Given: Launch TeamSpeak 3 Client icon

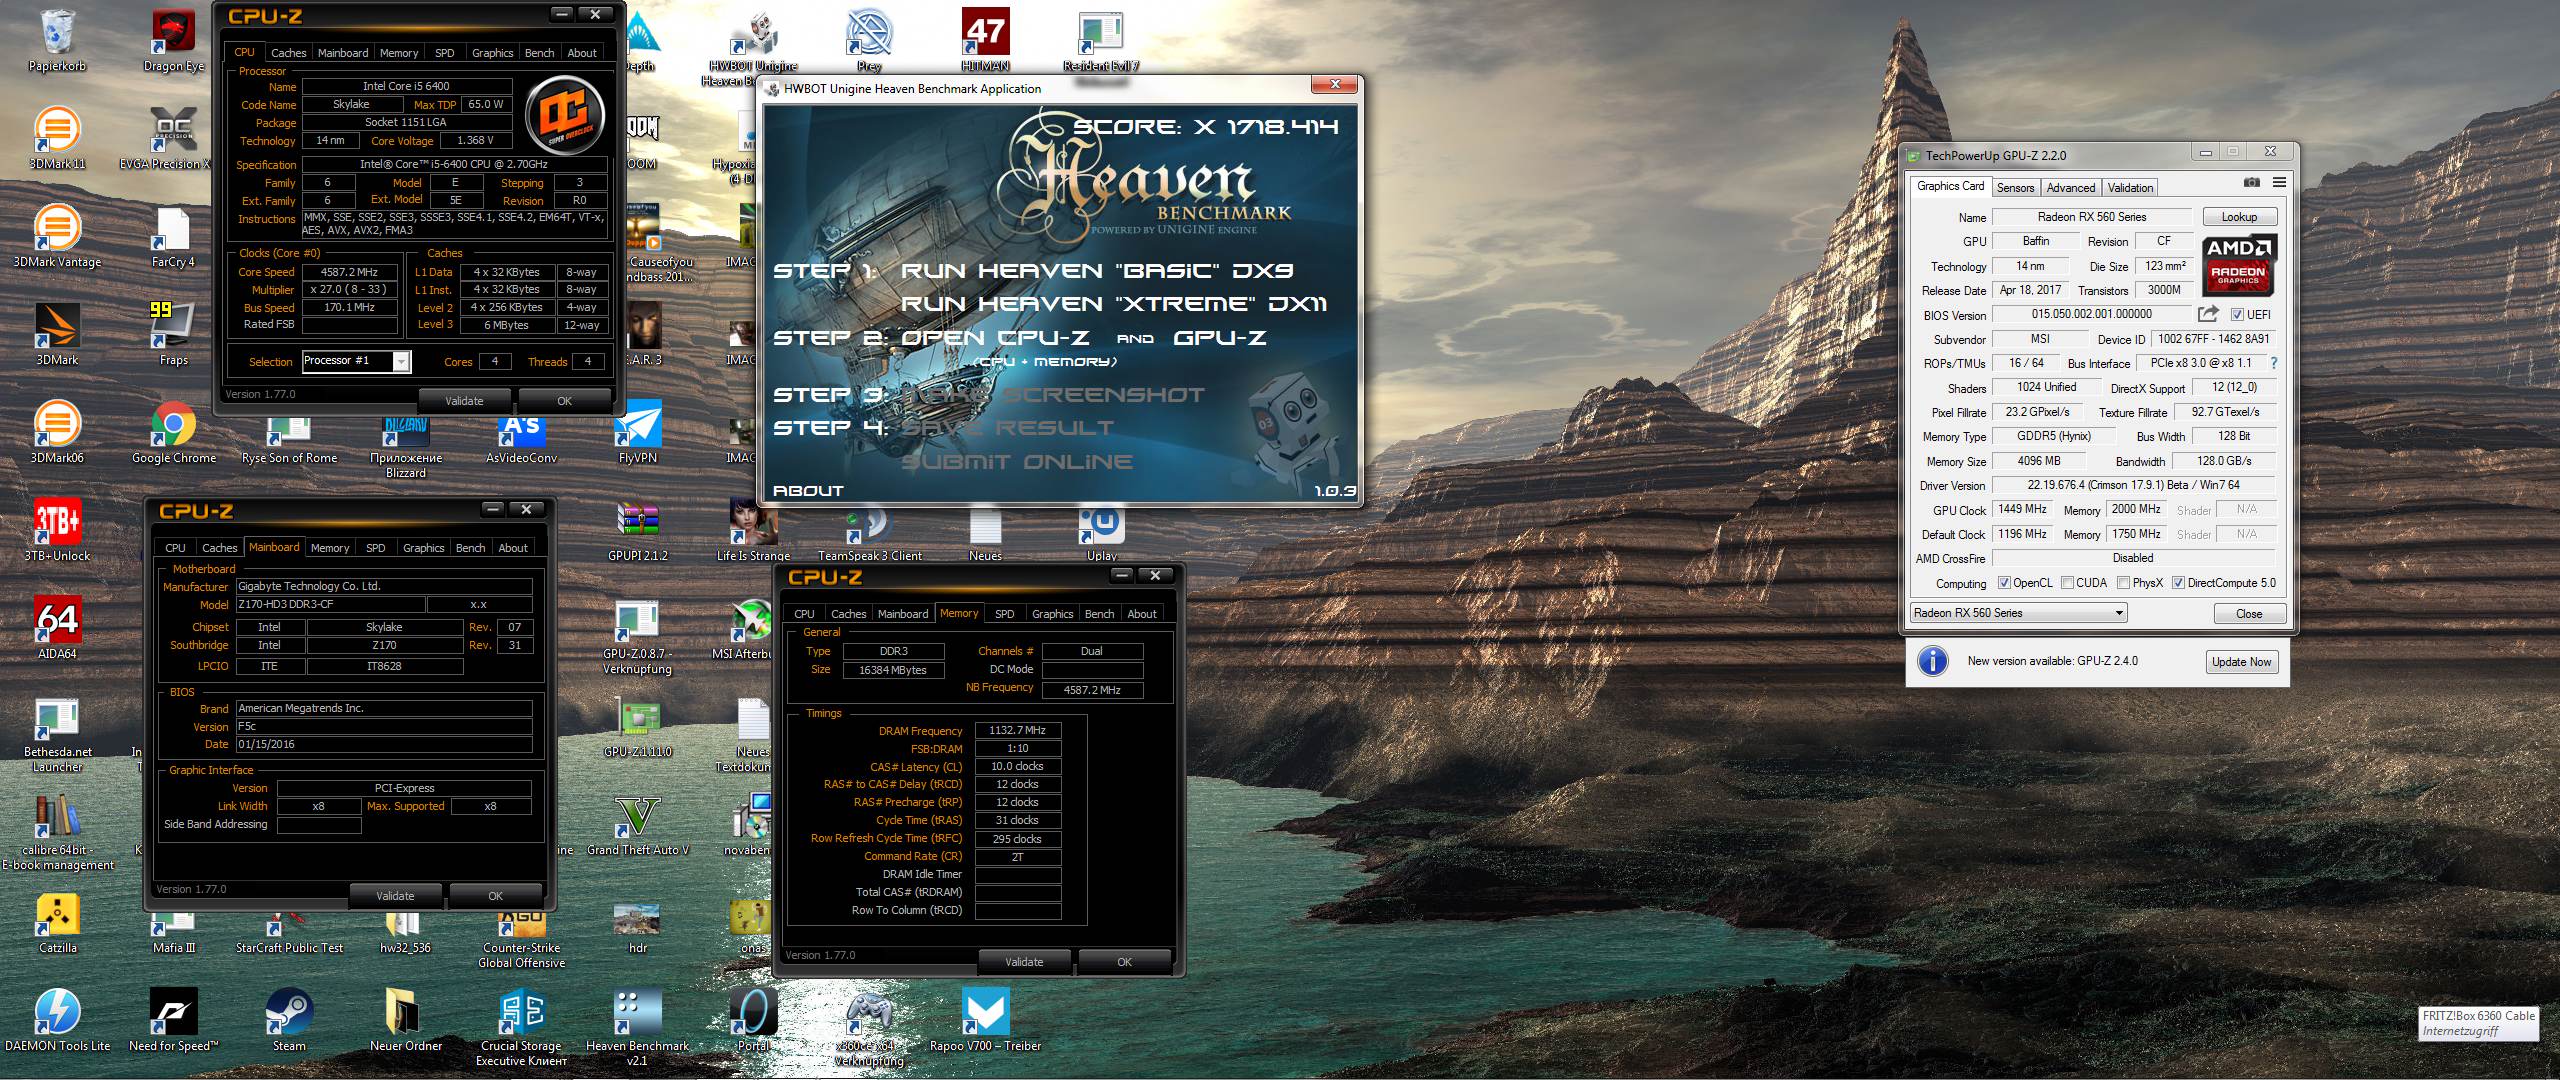Looking at the screenshot, I should click(x=869, y=530).
